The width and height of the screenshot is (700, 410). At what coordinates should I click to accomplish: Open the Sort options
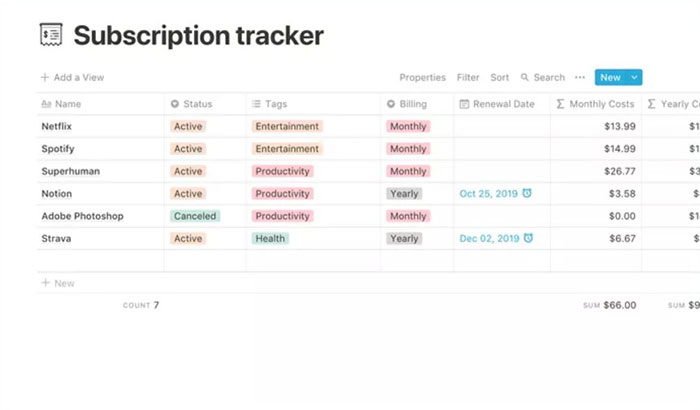499,77
